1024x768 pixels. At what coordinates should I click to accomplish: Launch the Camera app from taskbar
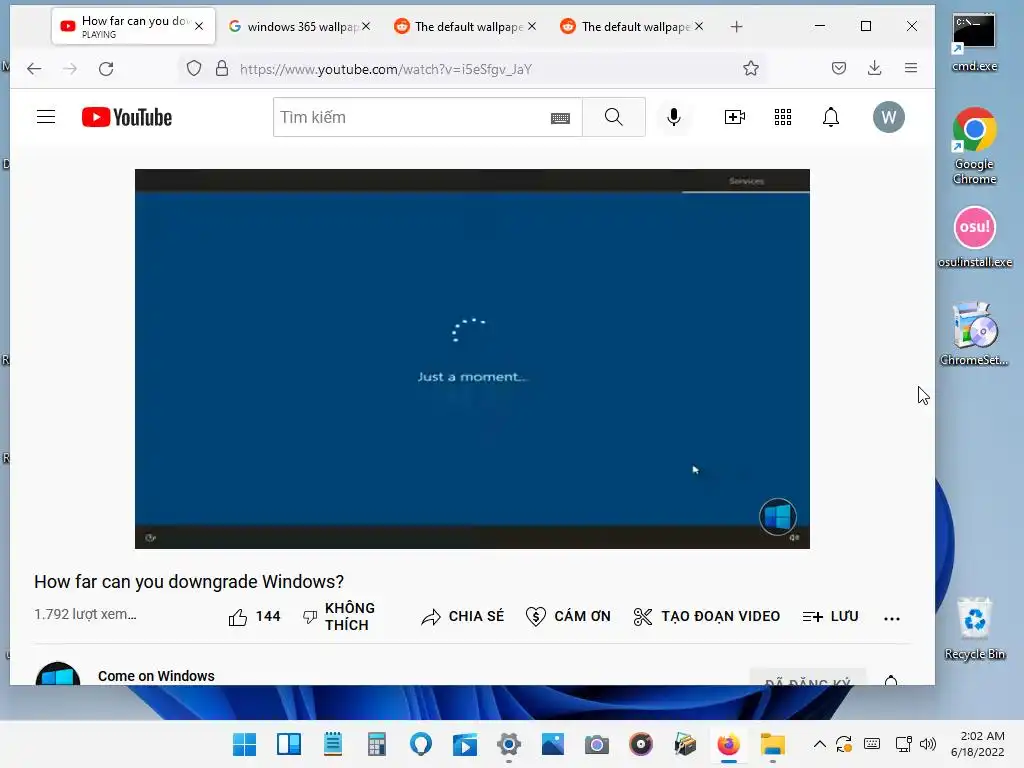coord(596,744)
